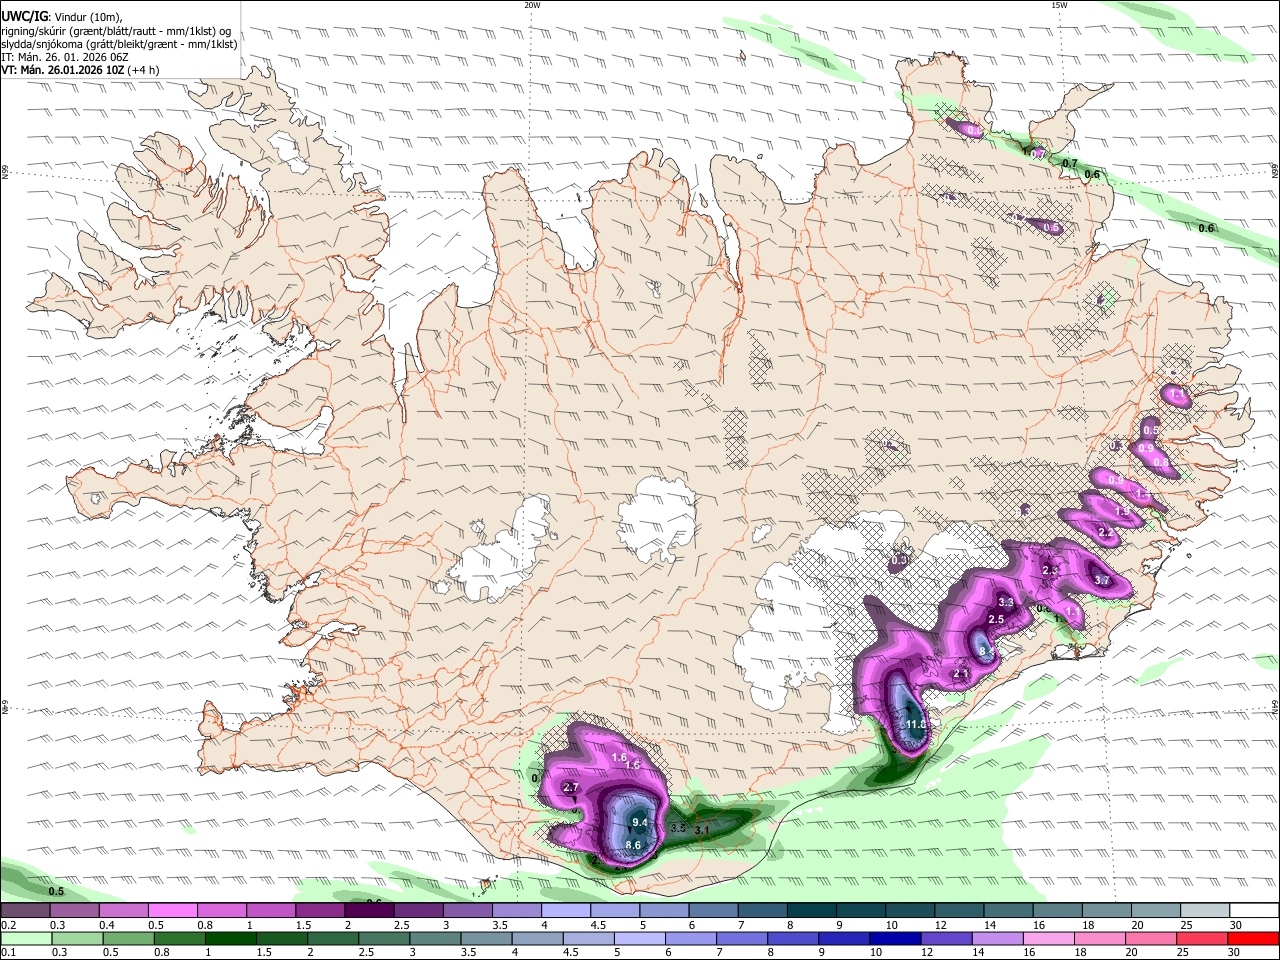Click the '3.1' precipitation value

click(701, 830)
